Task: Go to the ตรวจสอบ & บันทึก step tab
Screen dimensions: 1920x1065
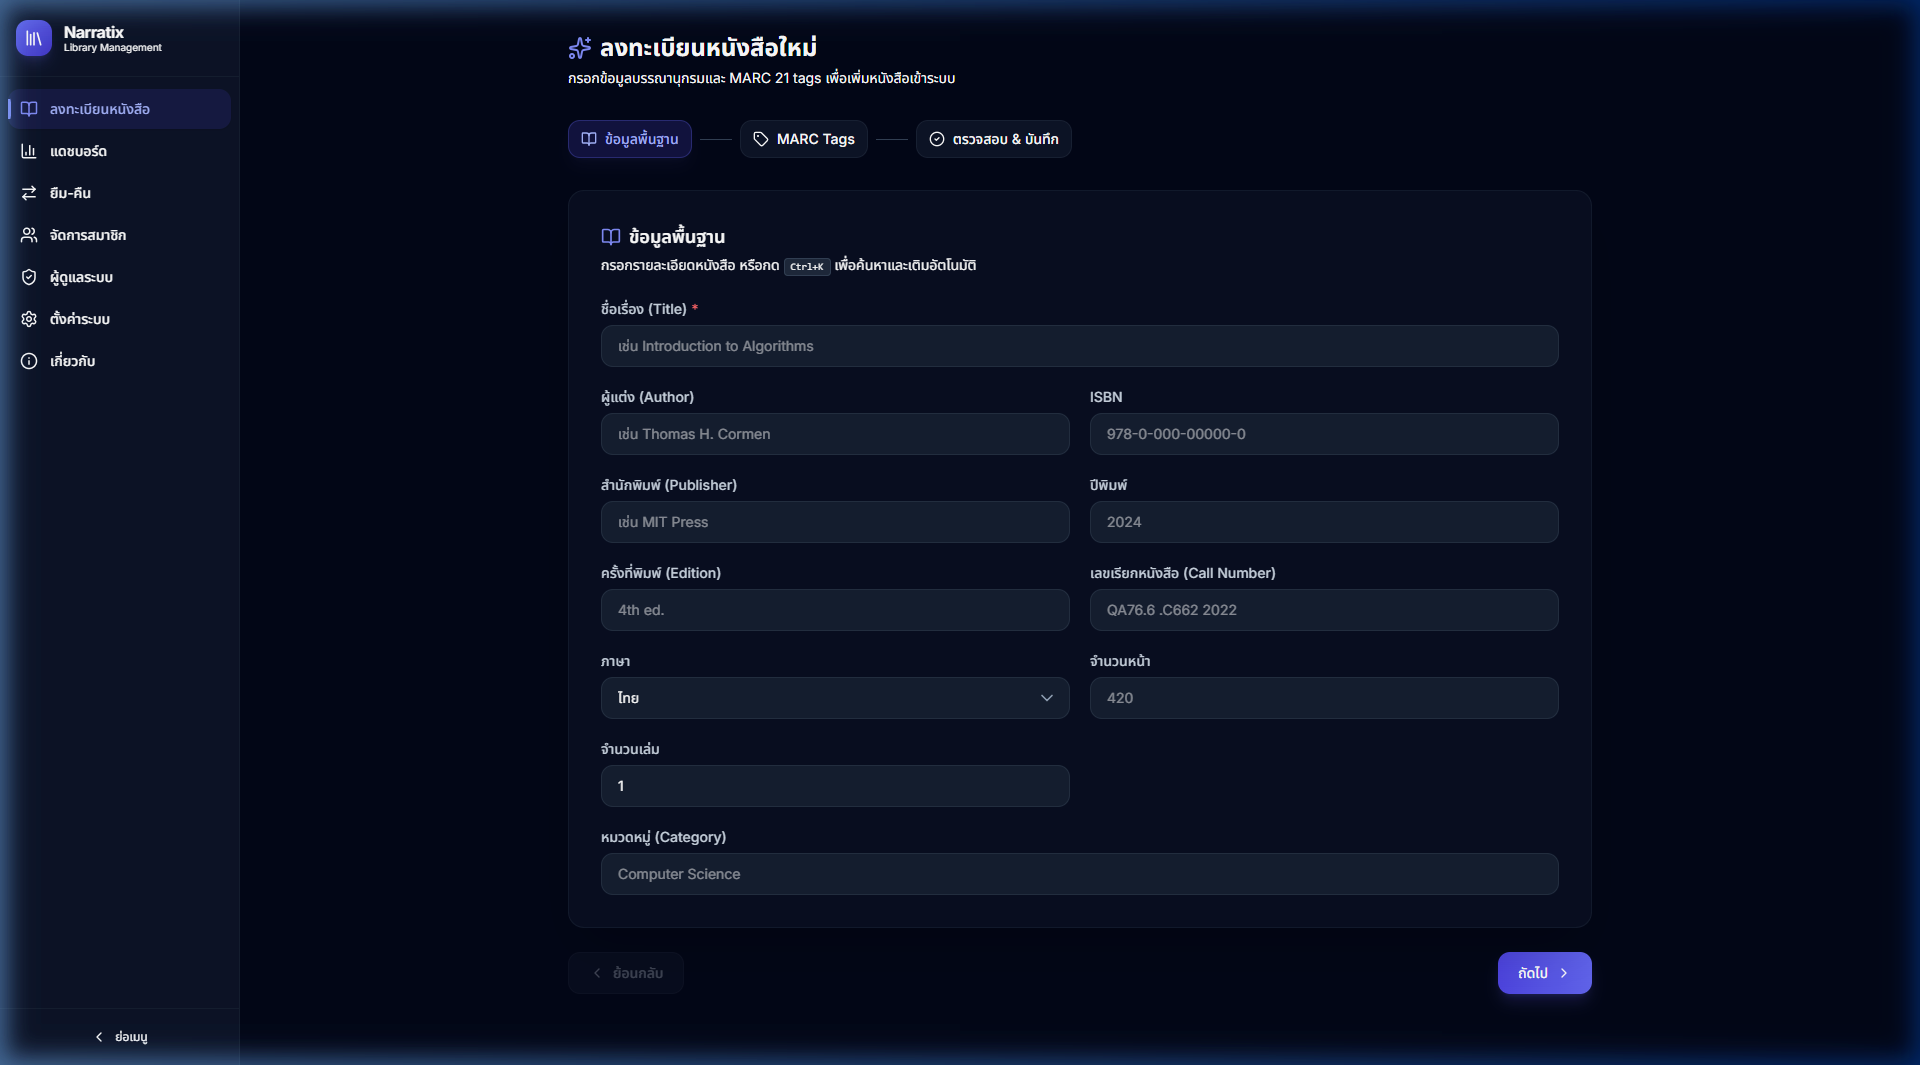Action: click(x=993, y=139)
